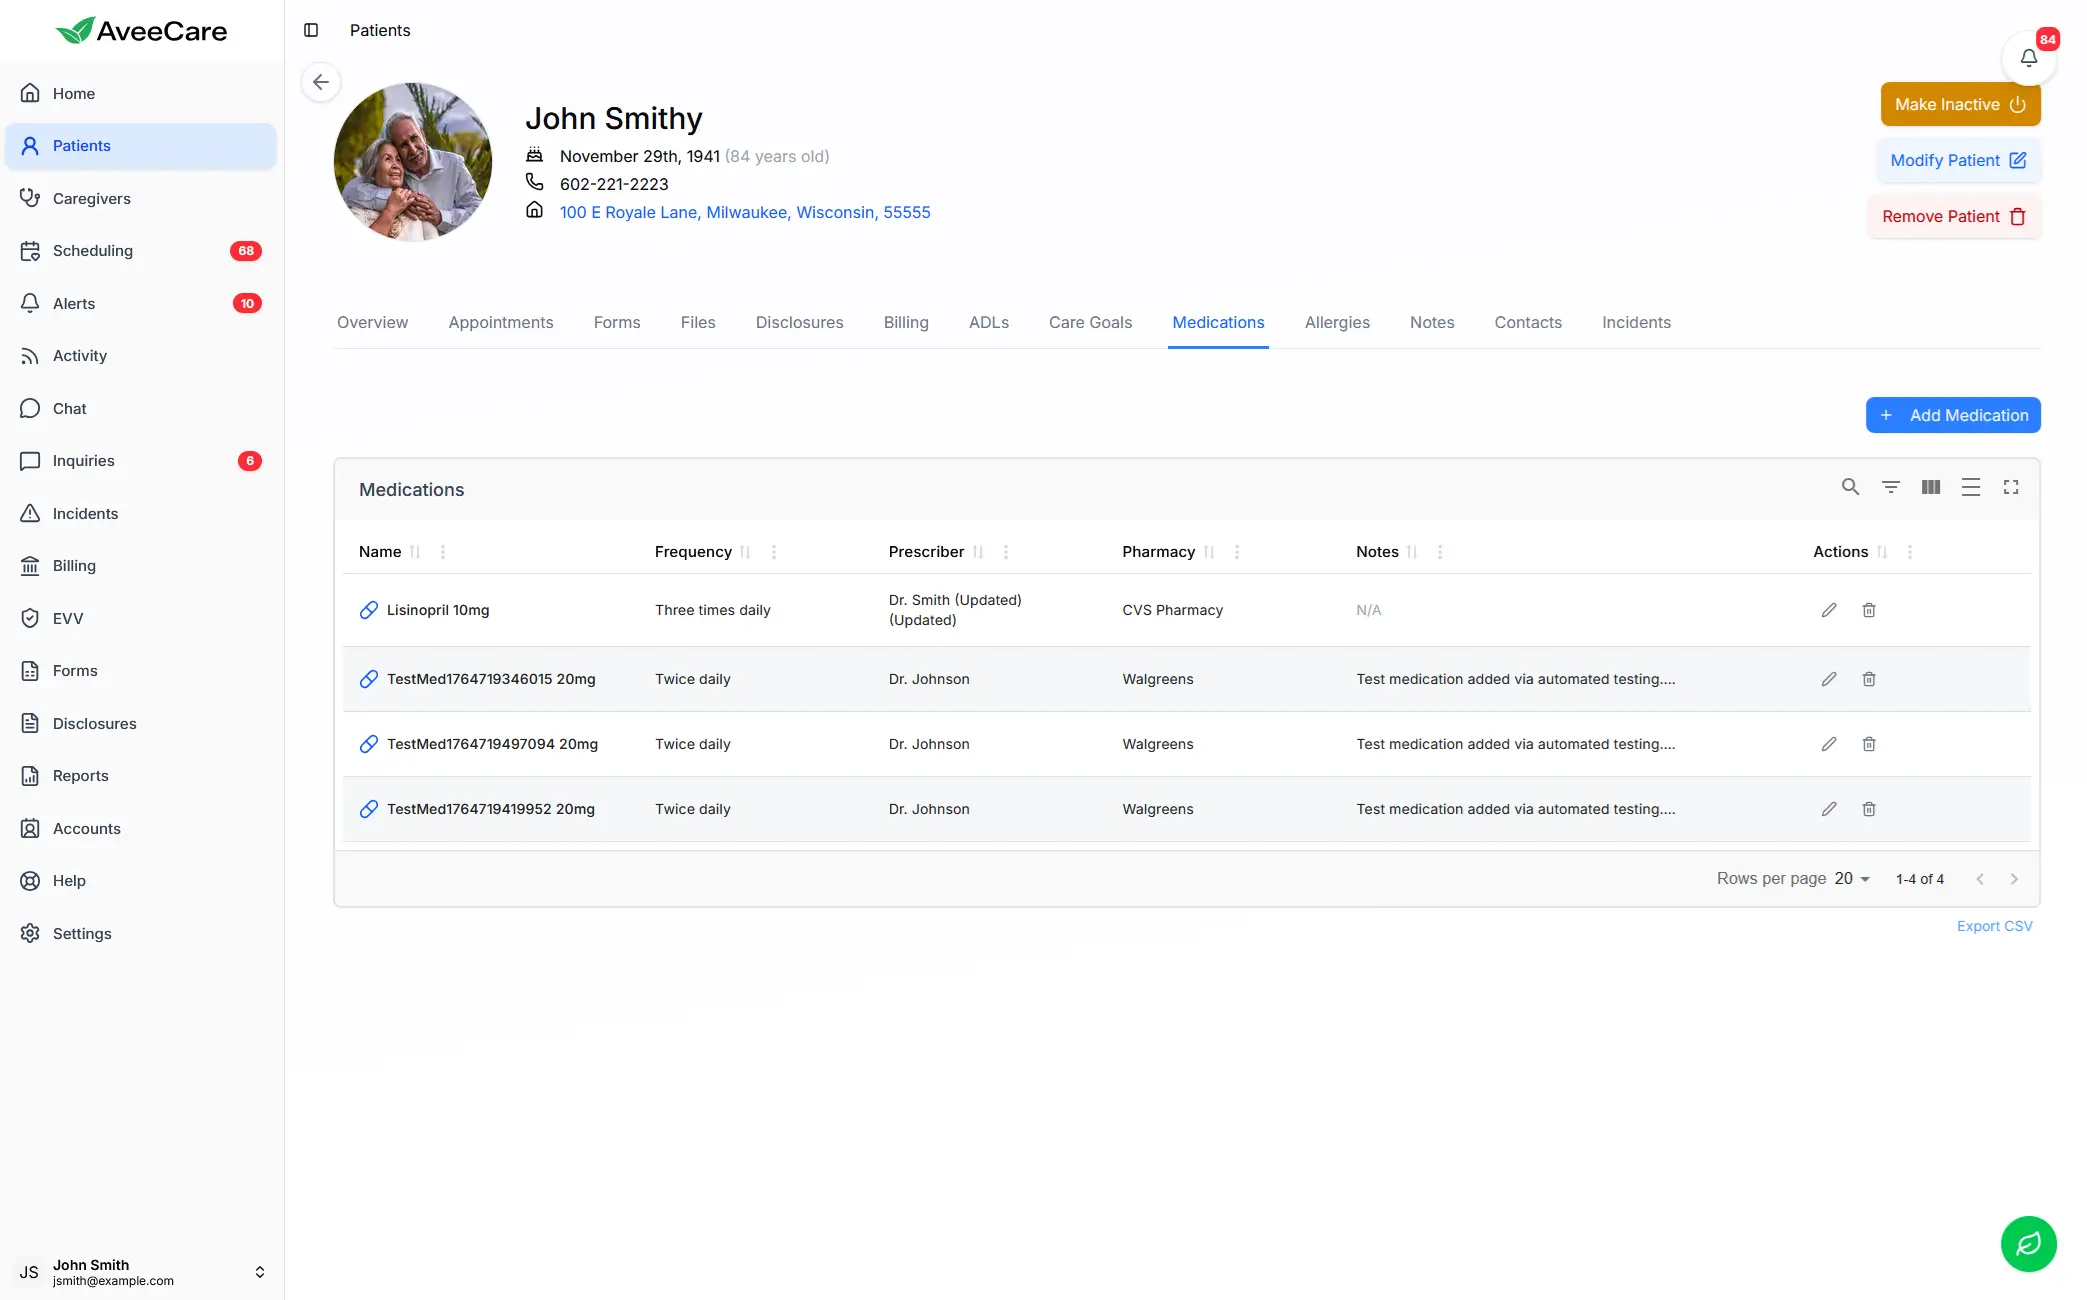Expand John Smith account switcher
This screenshot has height=1300, width=2087.
point(259,1272)
